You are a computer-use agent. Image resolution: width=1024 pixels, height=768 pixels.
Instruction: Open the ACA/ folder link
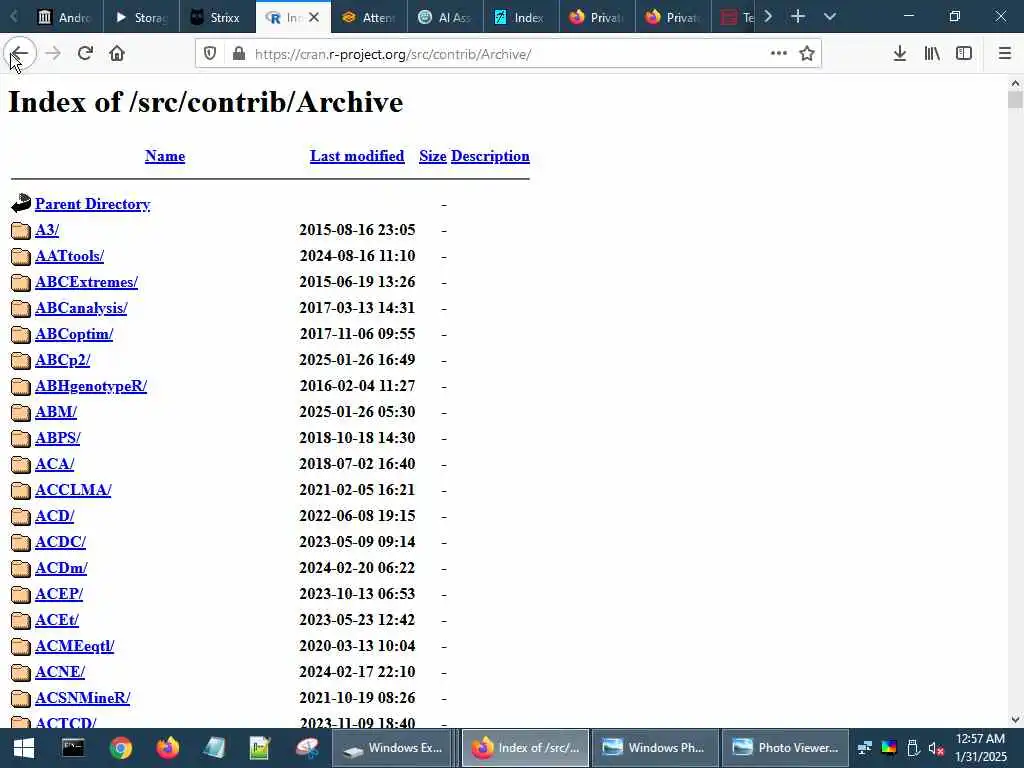[x=55, y=464]
